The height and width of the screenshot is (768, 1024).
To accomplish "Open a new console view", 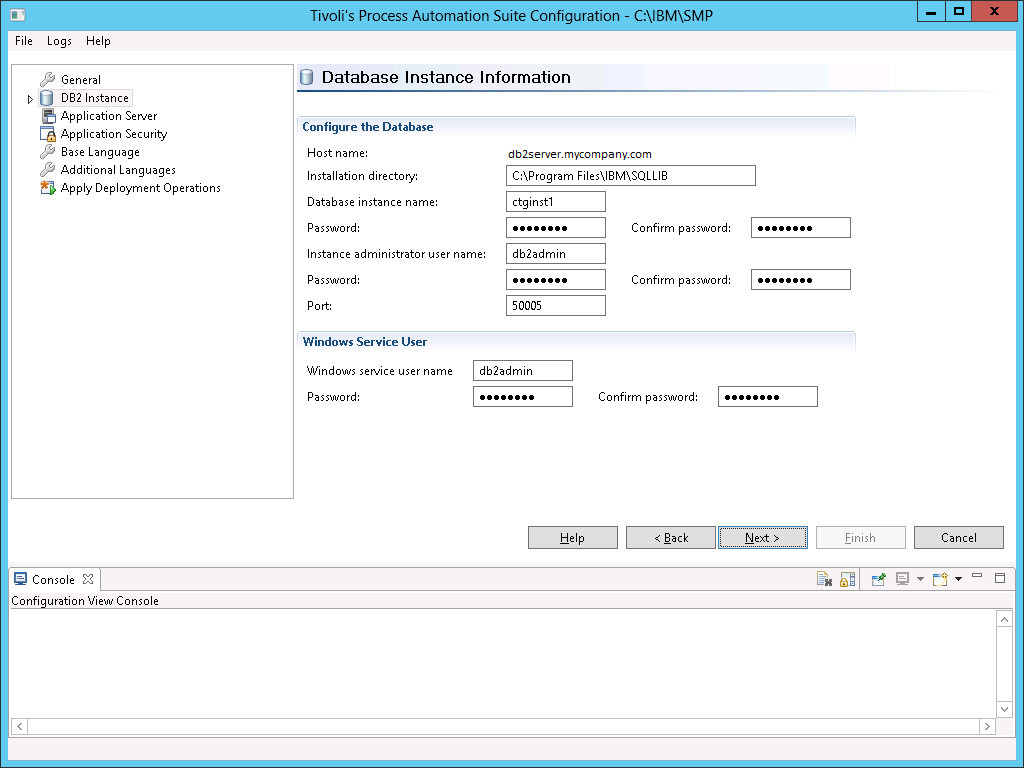I will click(940, 579).
